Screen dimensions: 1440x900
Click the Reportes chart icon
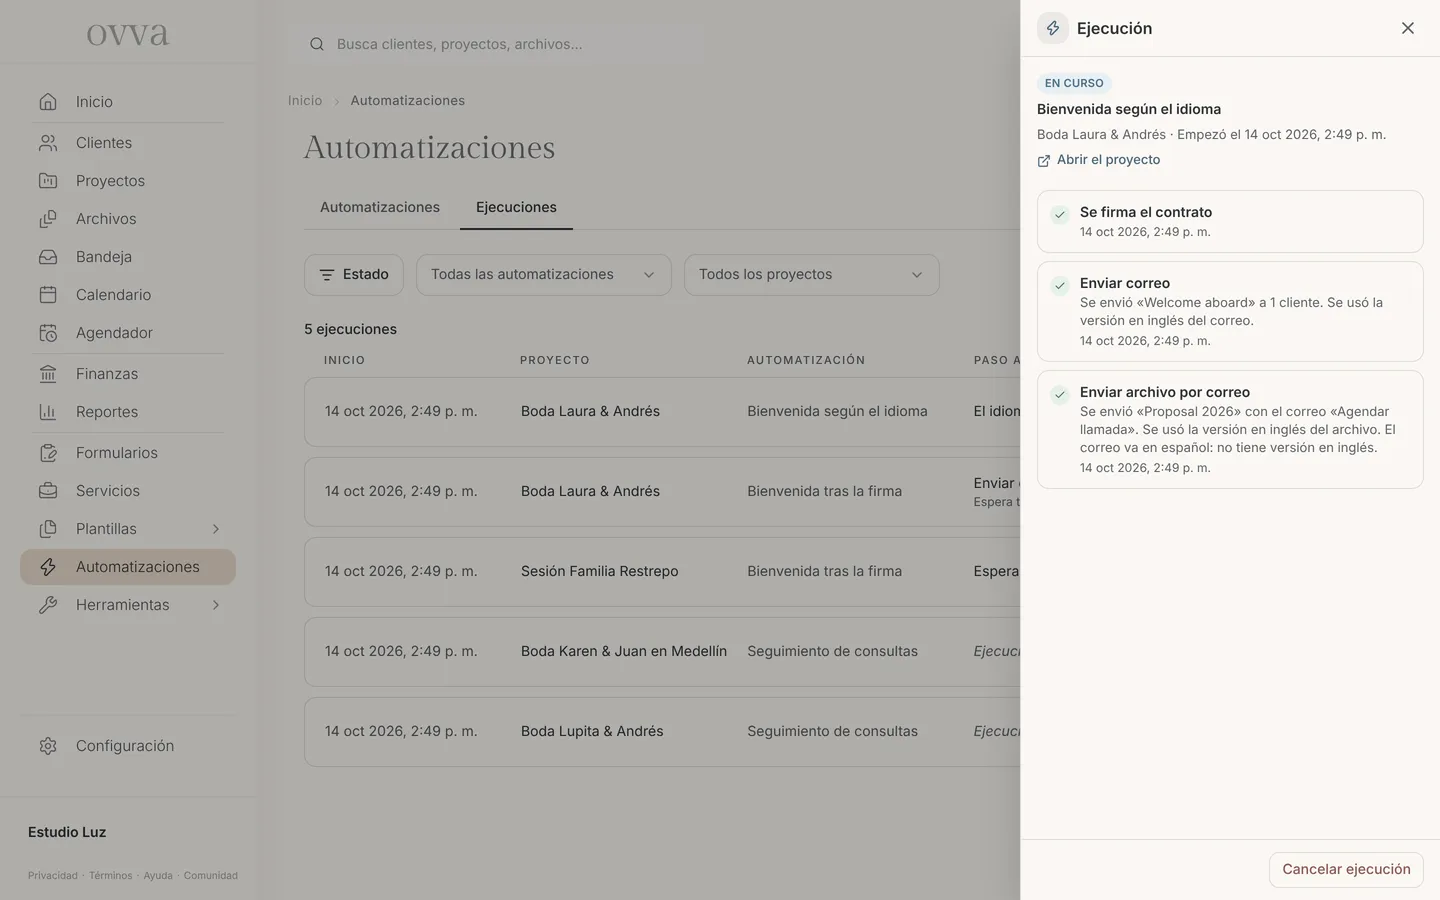(48, 412)
